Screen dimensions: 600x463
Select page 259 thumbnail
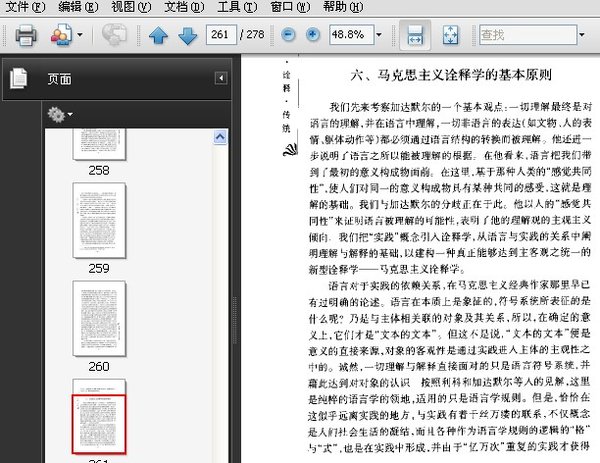99,222
